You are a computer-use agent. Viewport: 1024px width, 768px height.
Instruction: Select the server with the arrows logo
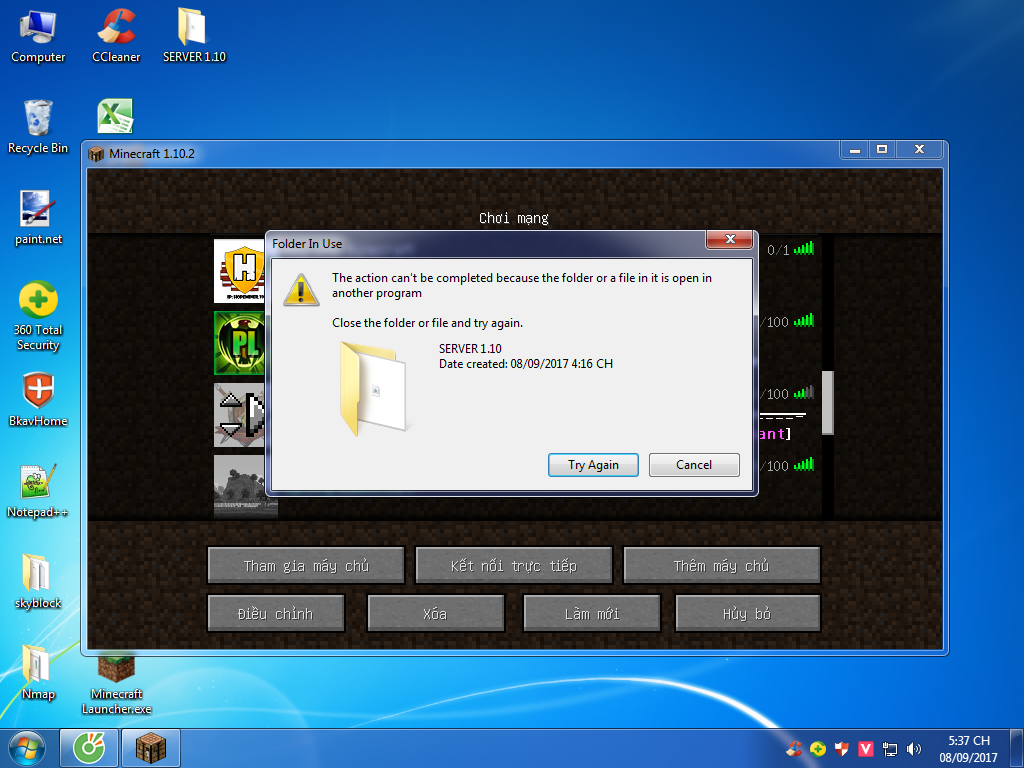(239, 415)
